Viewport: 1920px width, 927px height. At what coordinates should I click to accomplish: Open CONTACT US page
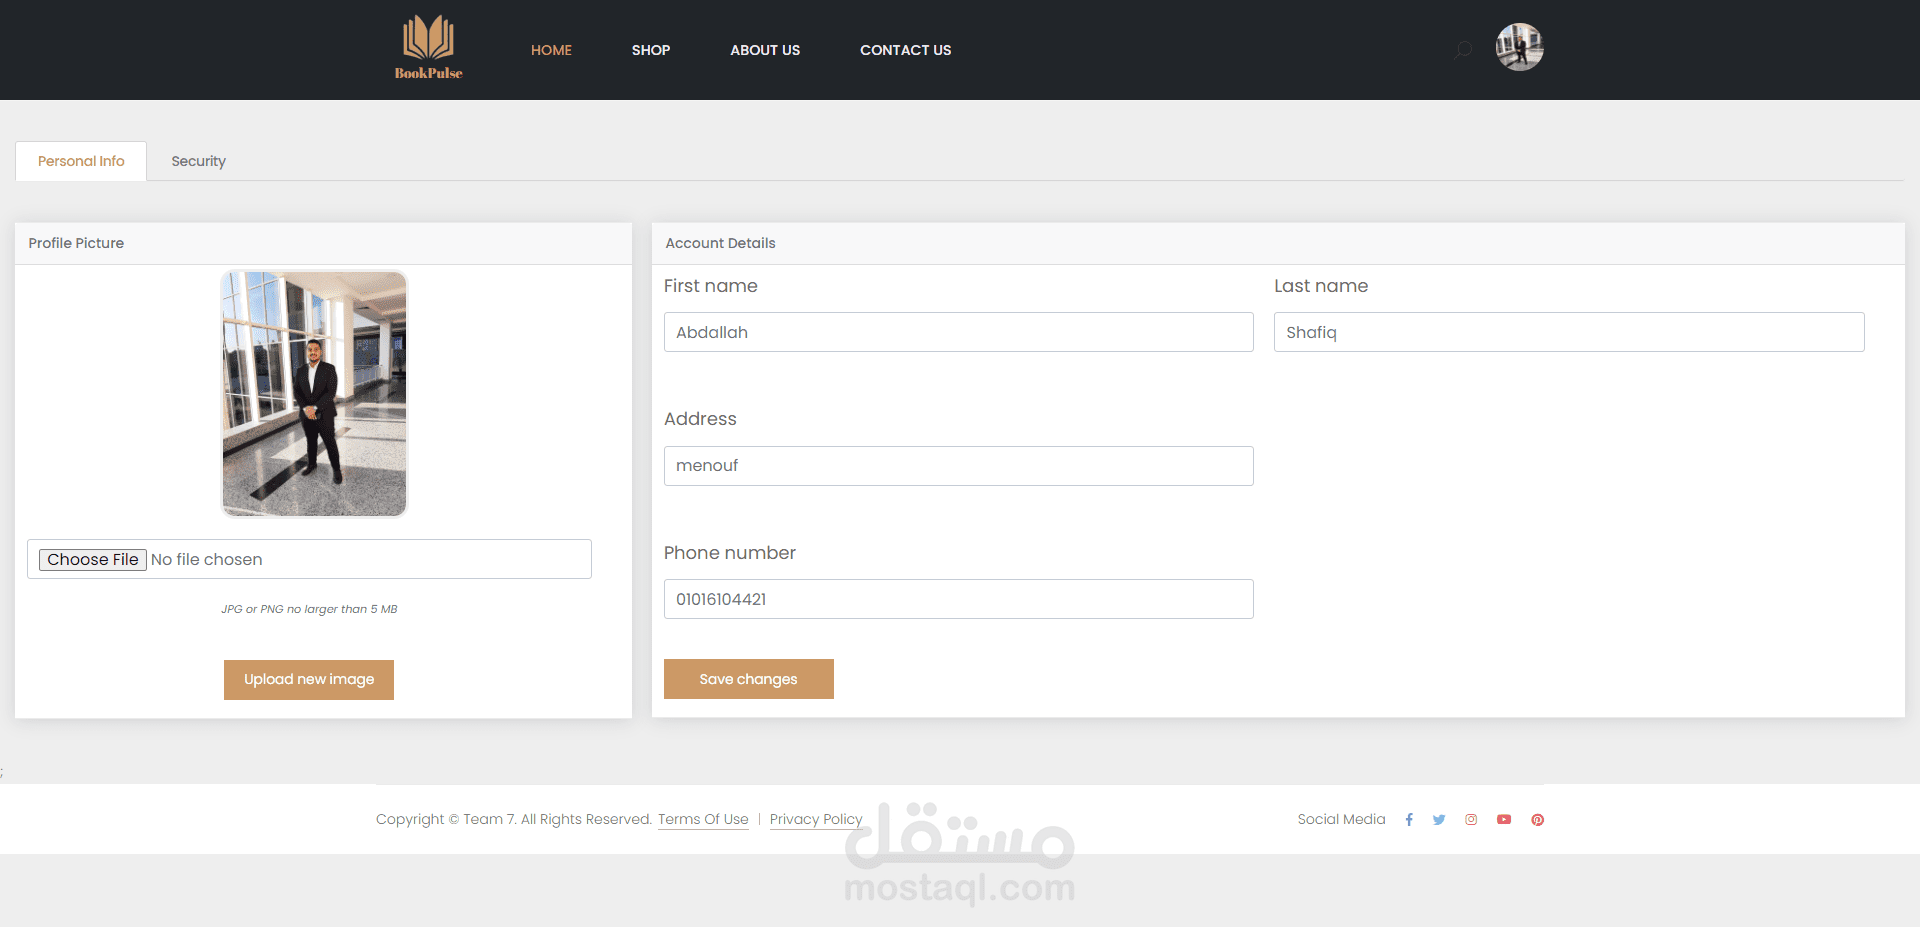[906, 50]
